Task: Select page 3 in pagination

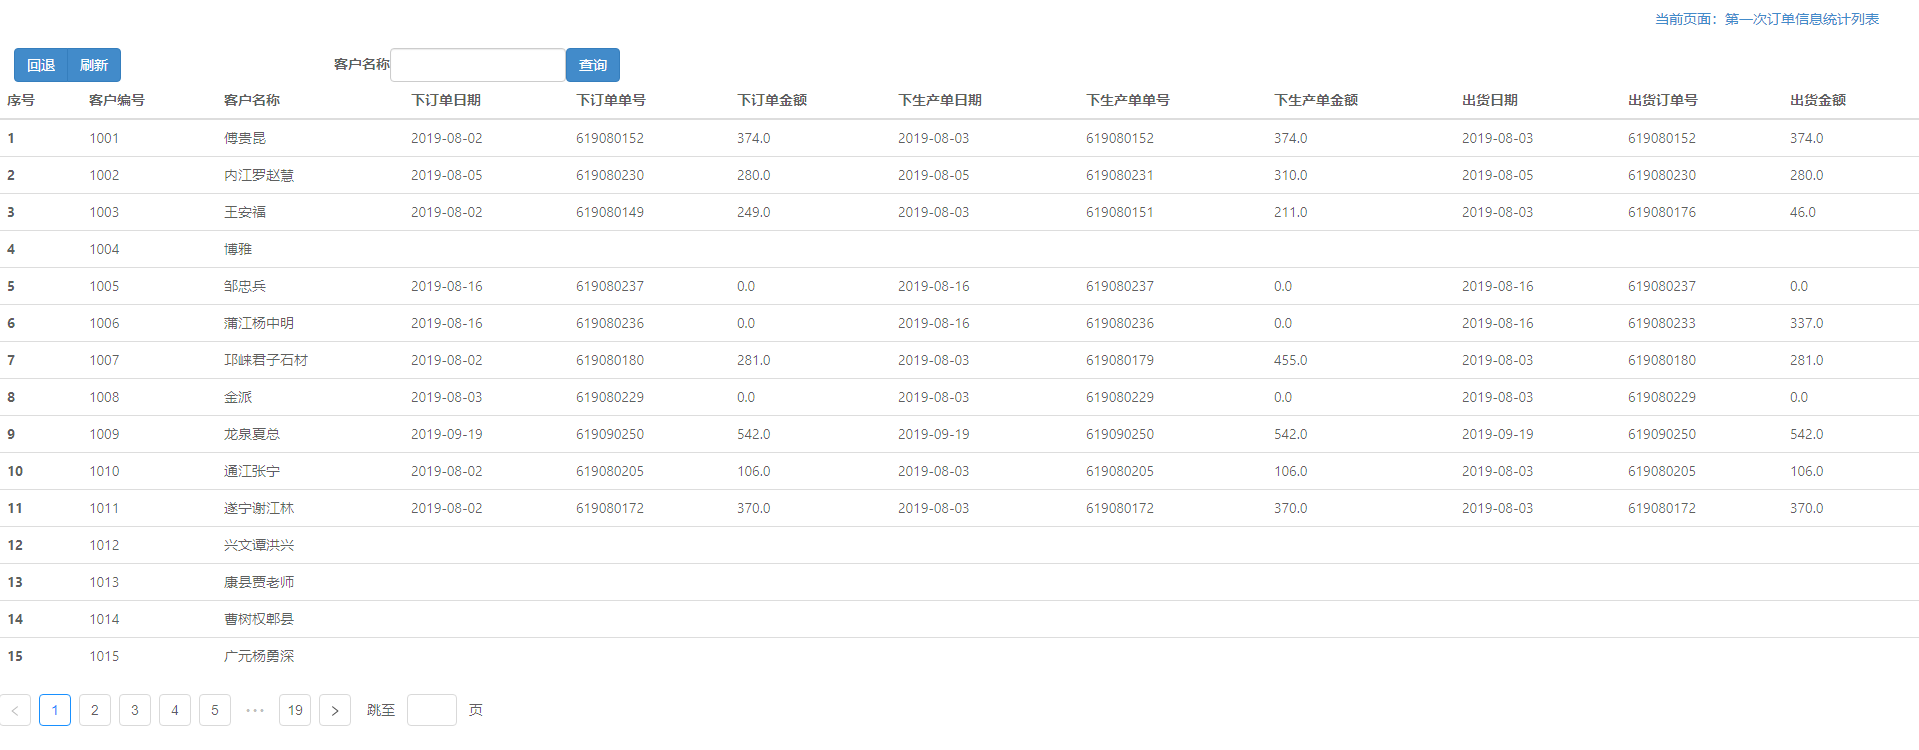Action: tap(135, 710)
